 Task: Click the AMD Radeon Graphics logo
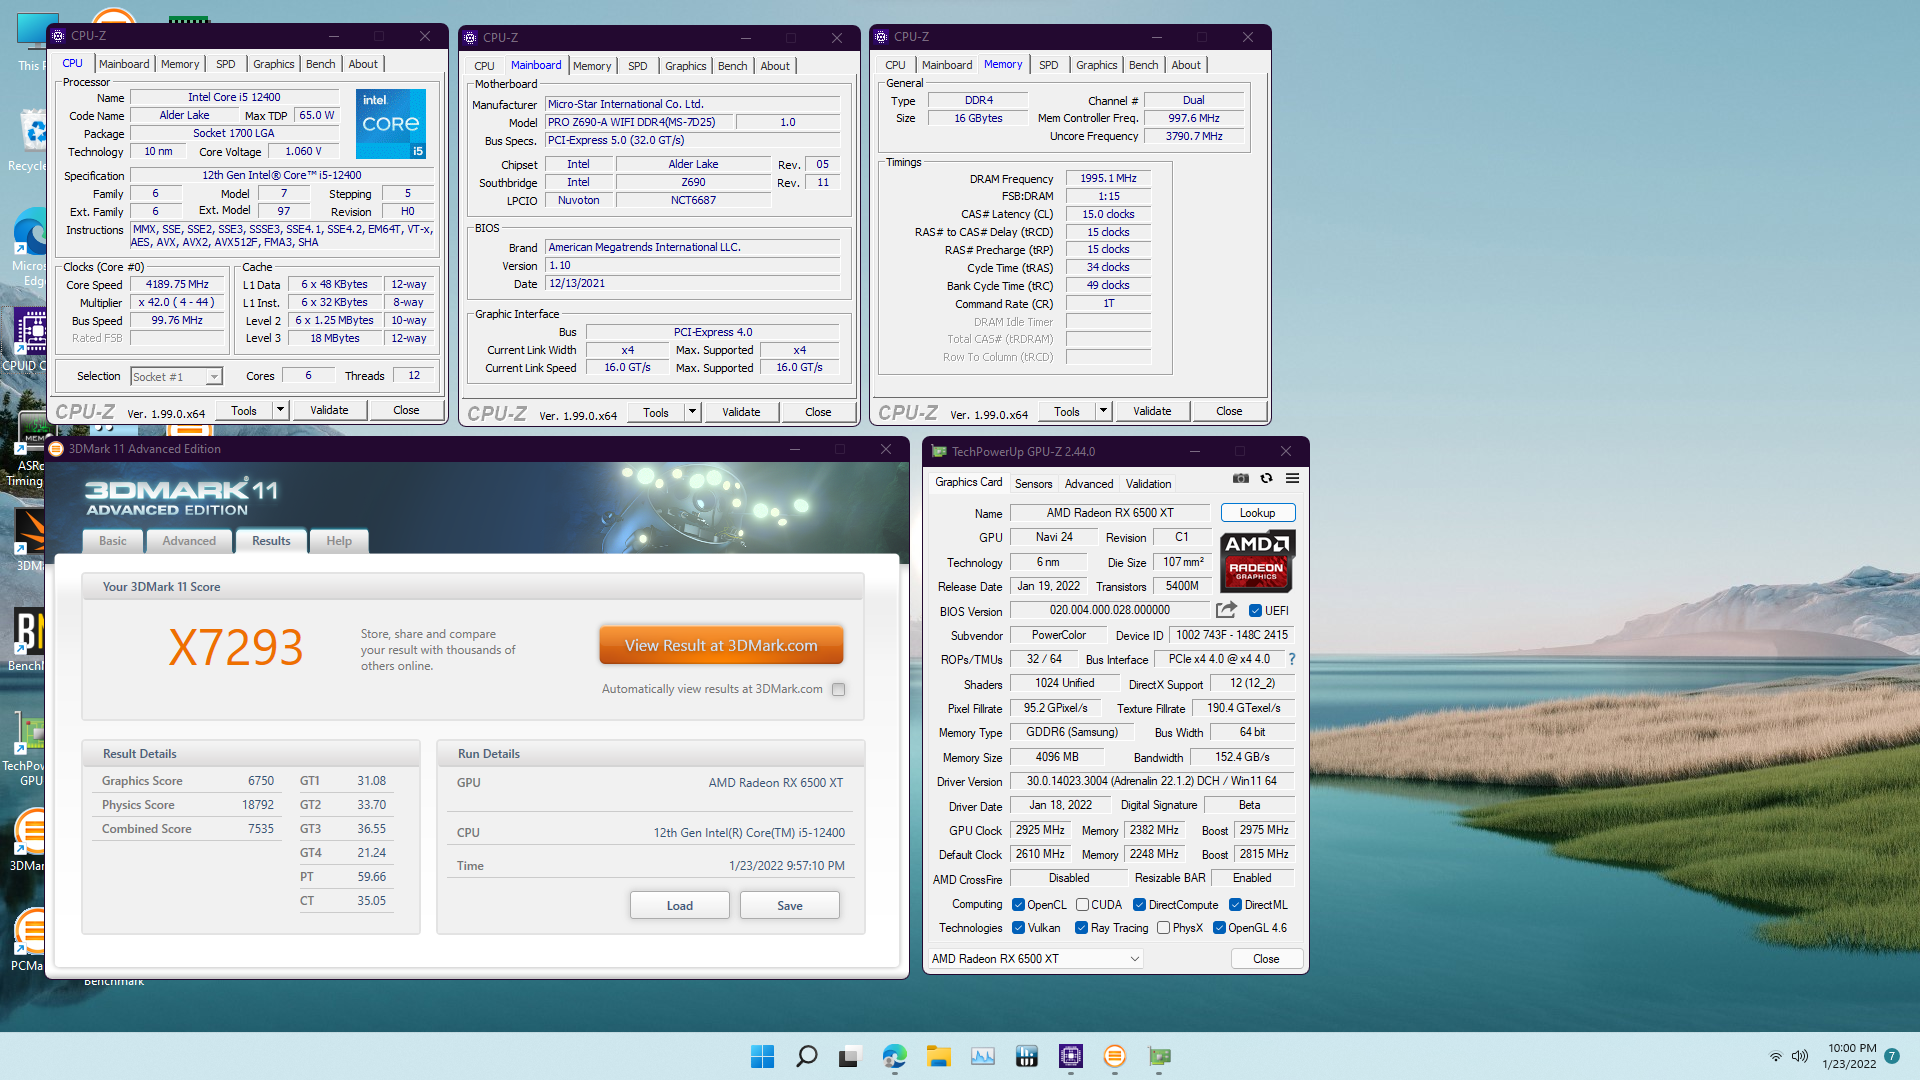(1257, 561)
